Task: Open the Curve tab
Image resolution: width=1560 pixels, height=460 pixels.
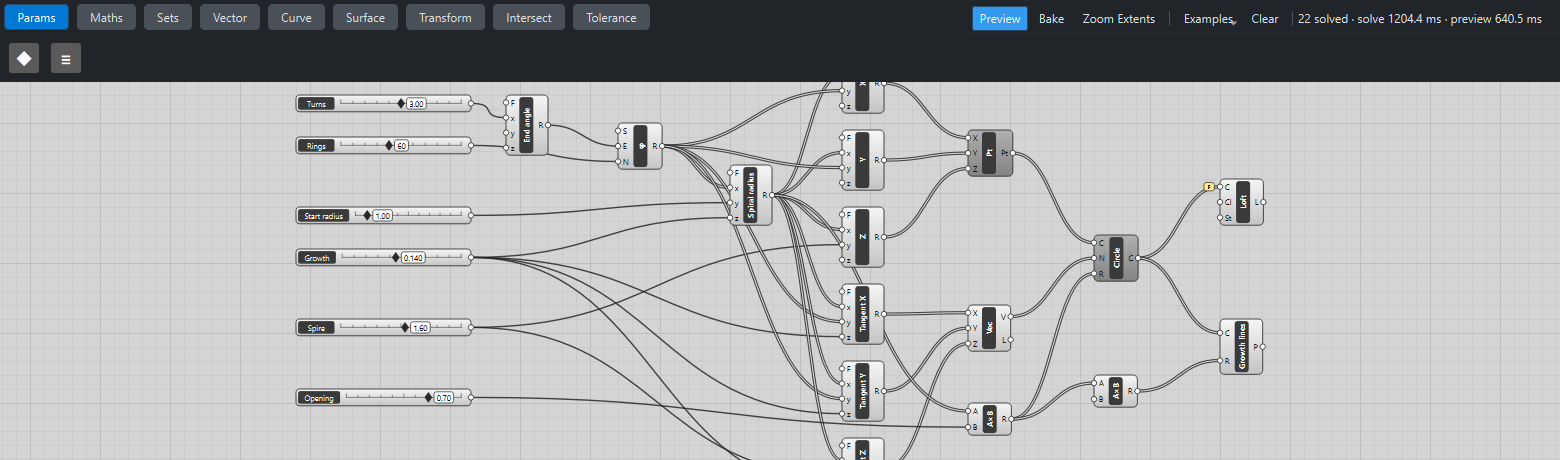Action: tap(296, 17)
